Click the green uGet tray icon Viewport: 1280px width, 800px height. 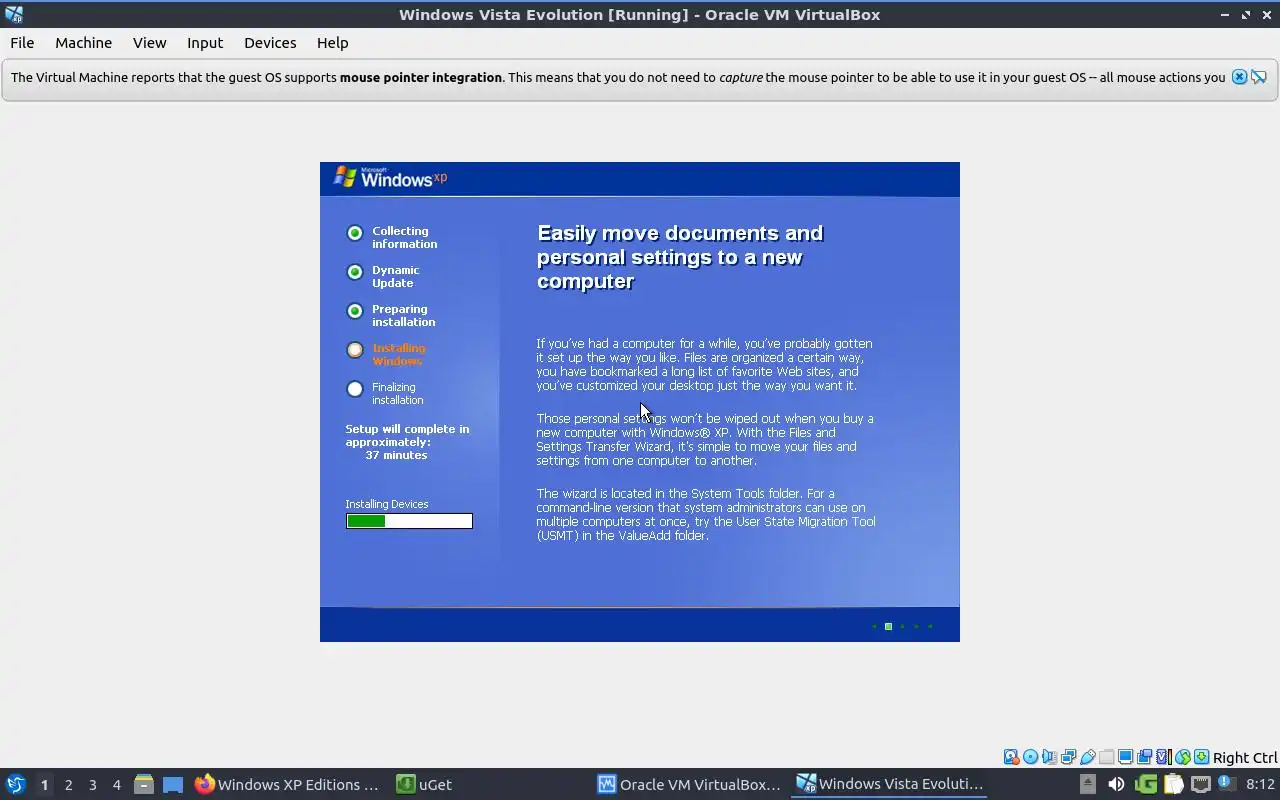[1146, 784]
